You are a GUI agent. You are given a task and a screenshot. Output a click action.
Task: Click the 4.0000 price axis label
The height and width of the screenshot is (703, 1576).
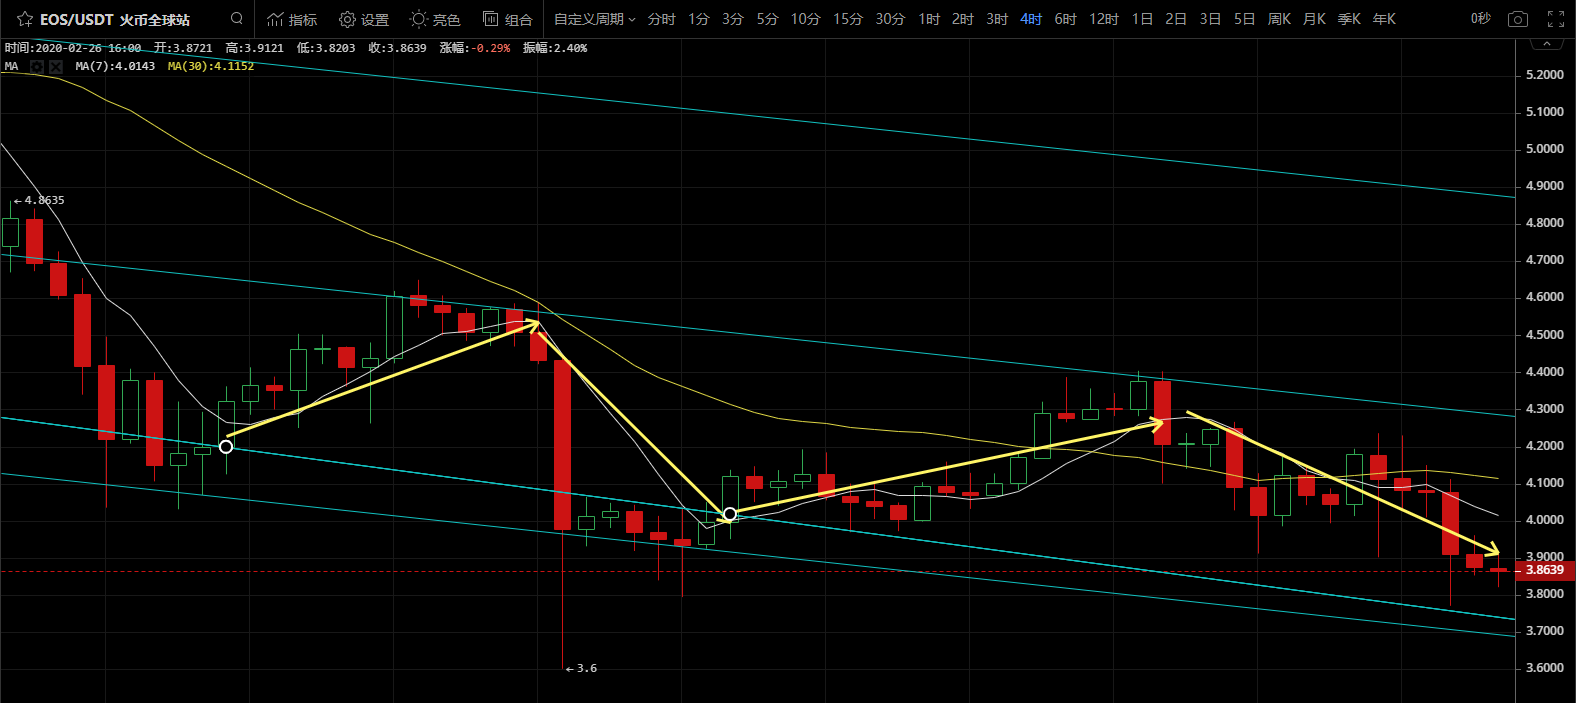pyautogui.click(x=1545, y=520)
